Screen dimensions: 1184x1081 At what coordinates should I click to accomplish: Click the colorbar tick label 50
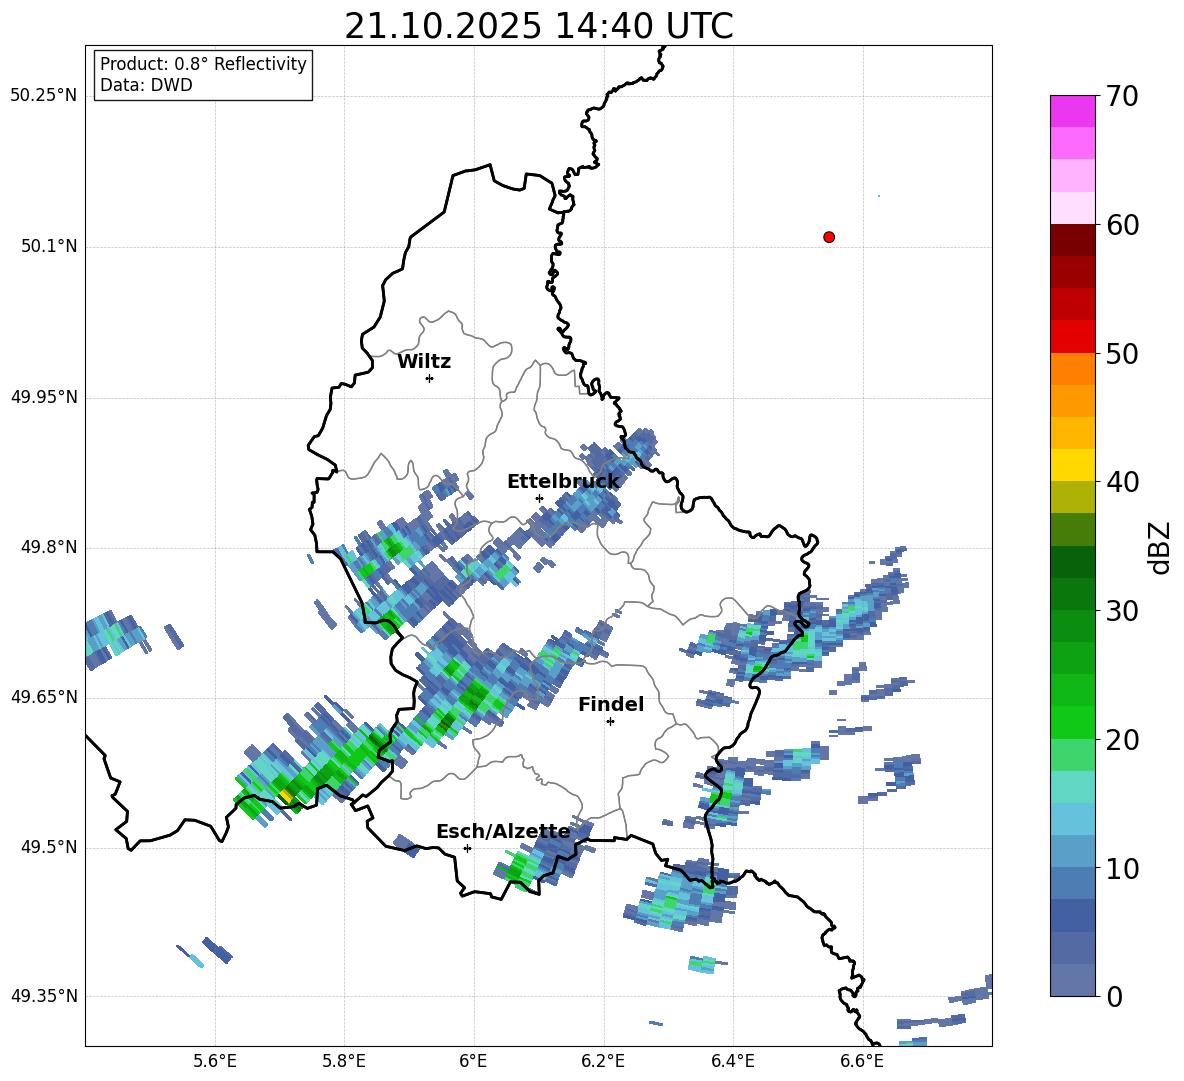click(1122, 354)
